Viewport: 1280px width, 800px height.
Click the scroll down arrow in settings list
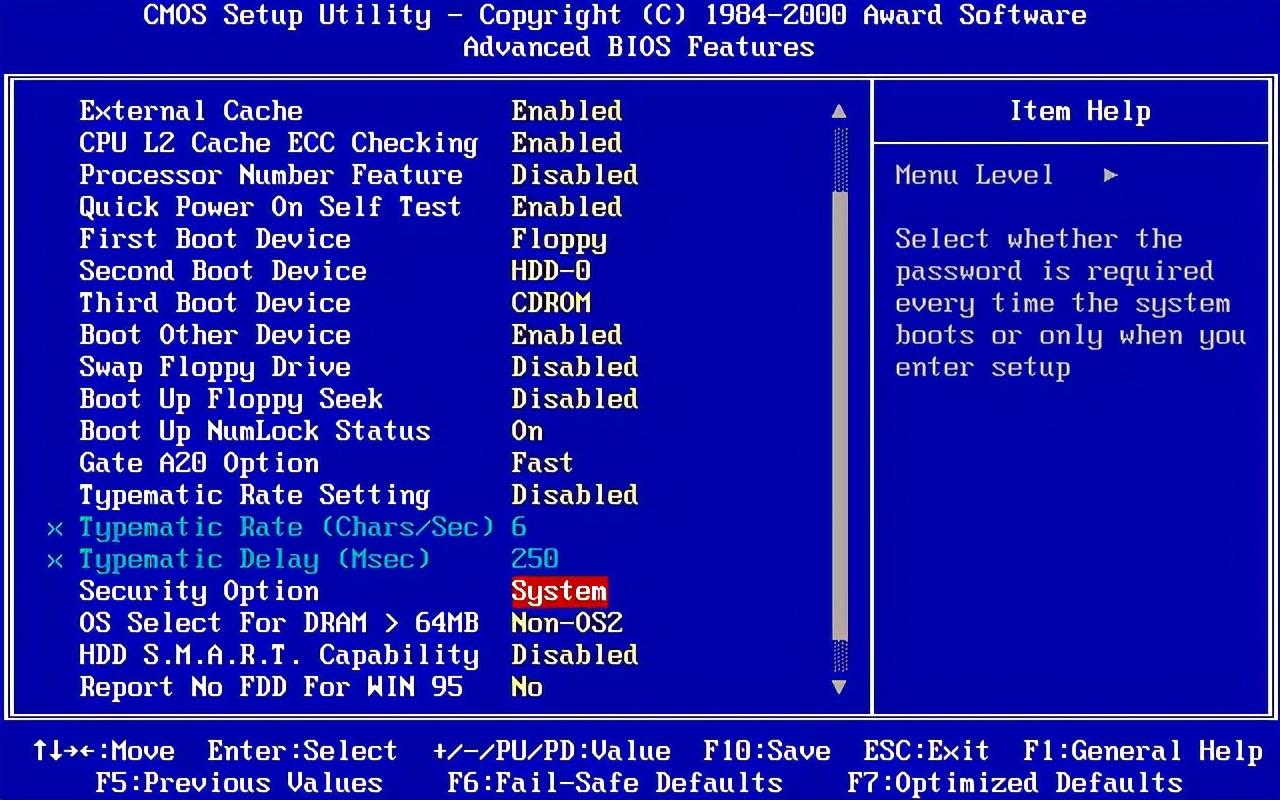839,687
